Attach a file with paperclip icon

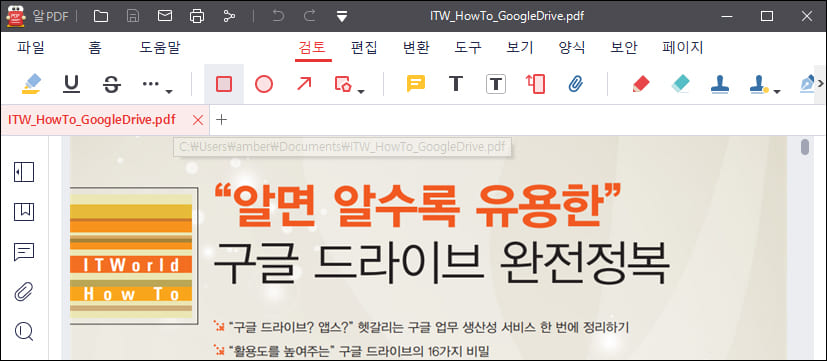pyautogui.click(x=575, y=84)
